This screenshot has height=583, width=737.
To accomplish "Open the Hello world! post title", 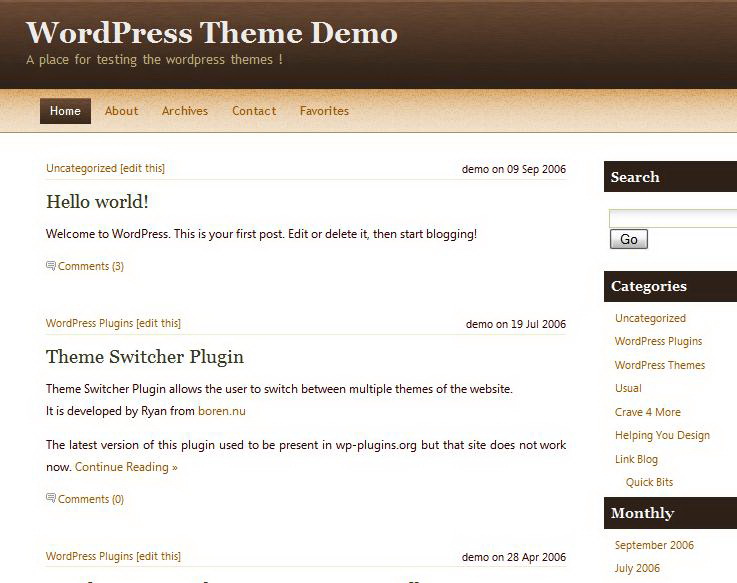I will click(97, 201).
